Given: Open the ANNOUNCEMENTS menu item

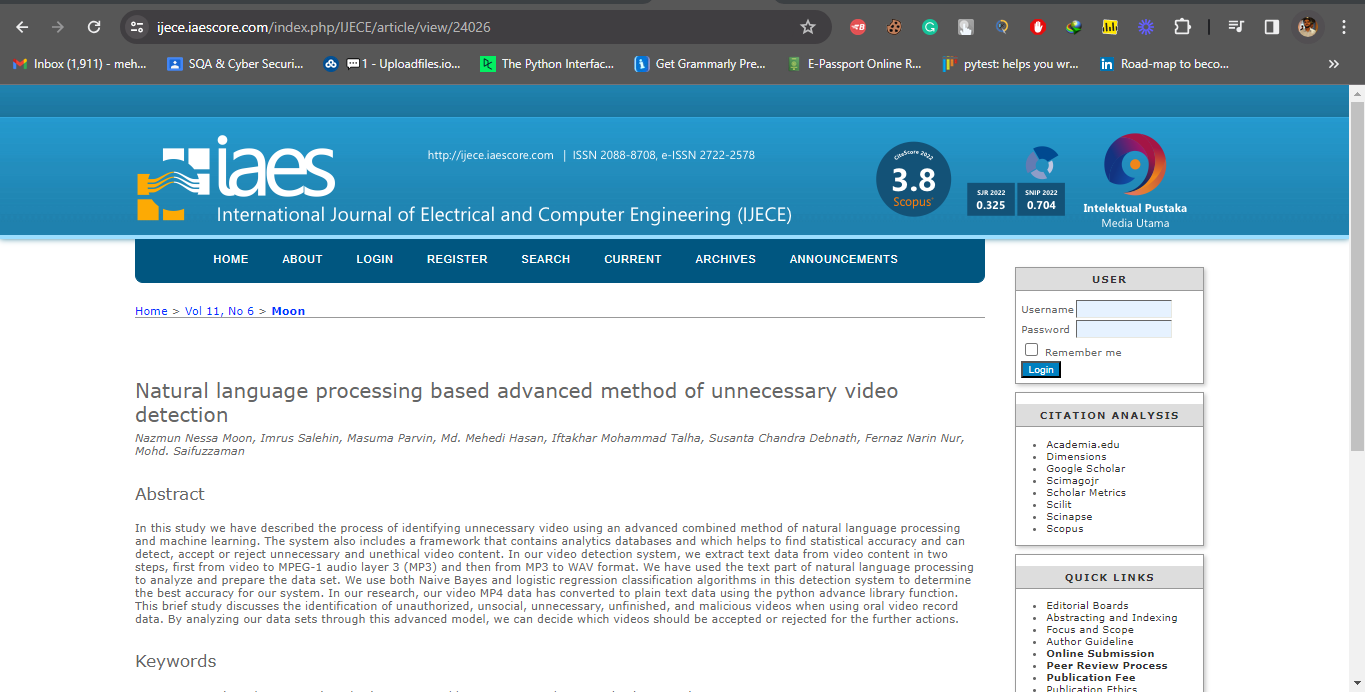Looking at the screenshot, I should click(844, 259).
